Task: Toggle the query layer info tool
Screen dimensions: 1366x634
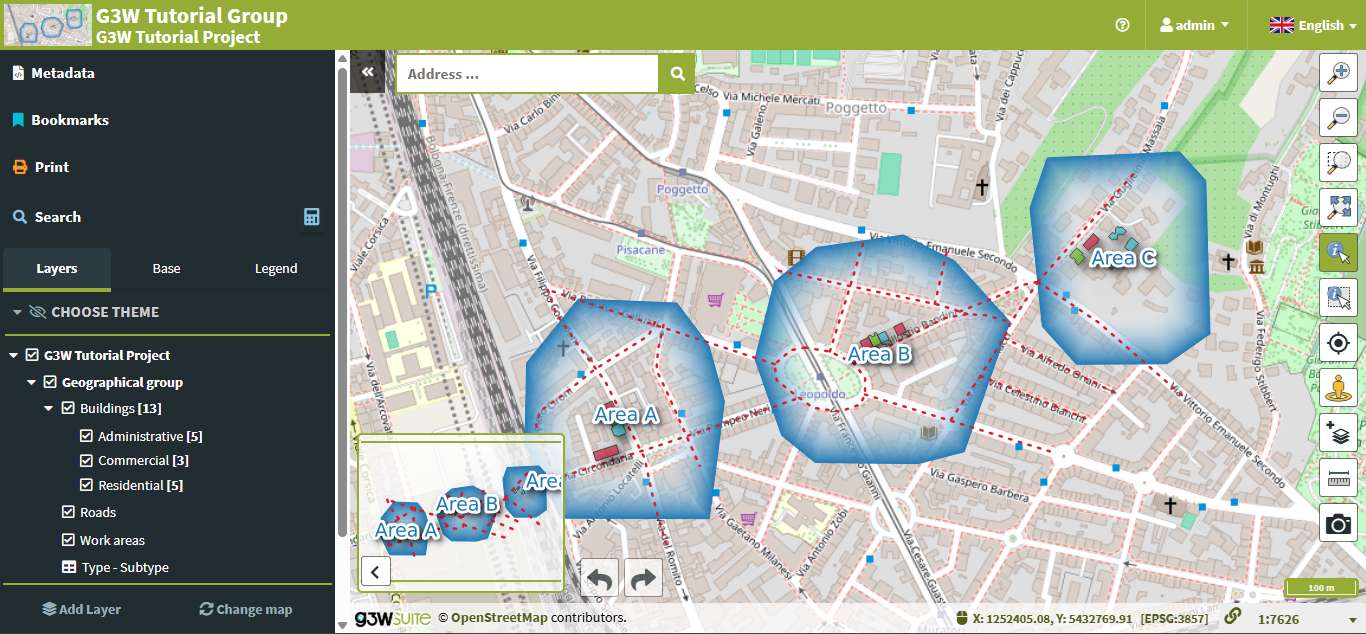Action: point(1338,253)
